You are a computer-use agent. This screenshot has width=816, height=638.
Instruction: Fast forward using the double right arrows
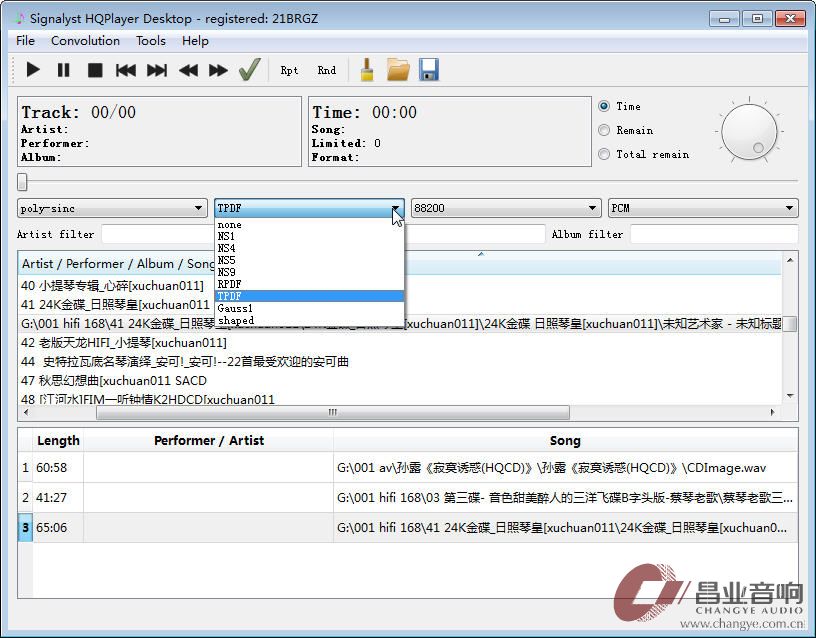218,70
